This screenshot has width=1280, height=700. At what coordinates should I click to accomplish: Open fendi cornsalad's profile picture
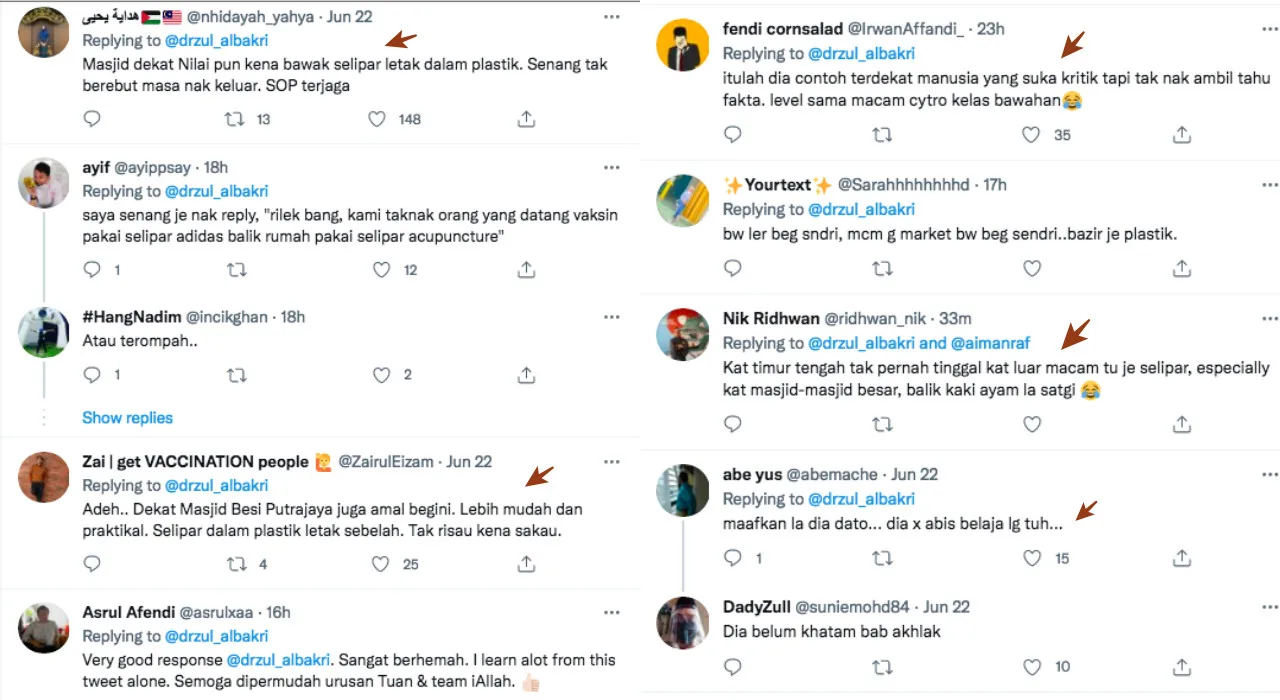pos(683,46)
